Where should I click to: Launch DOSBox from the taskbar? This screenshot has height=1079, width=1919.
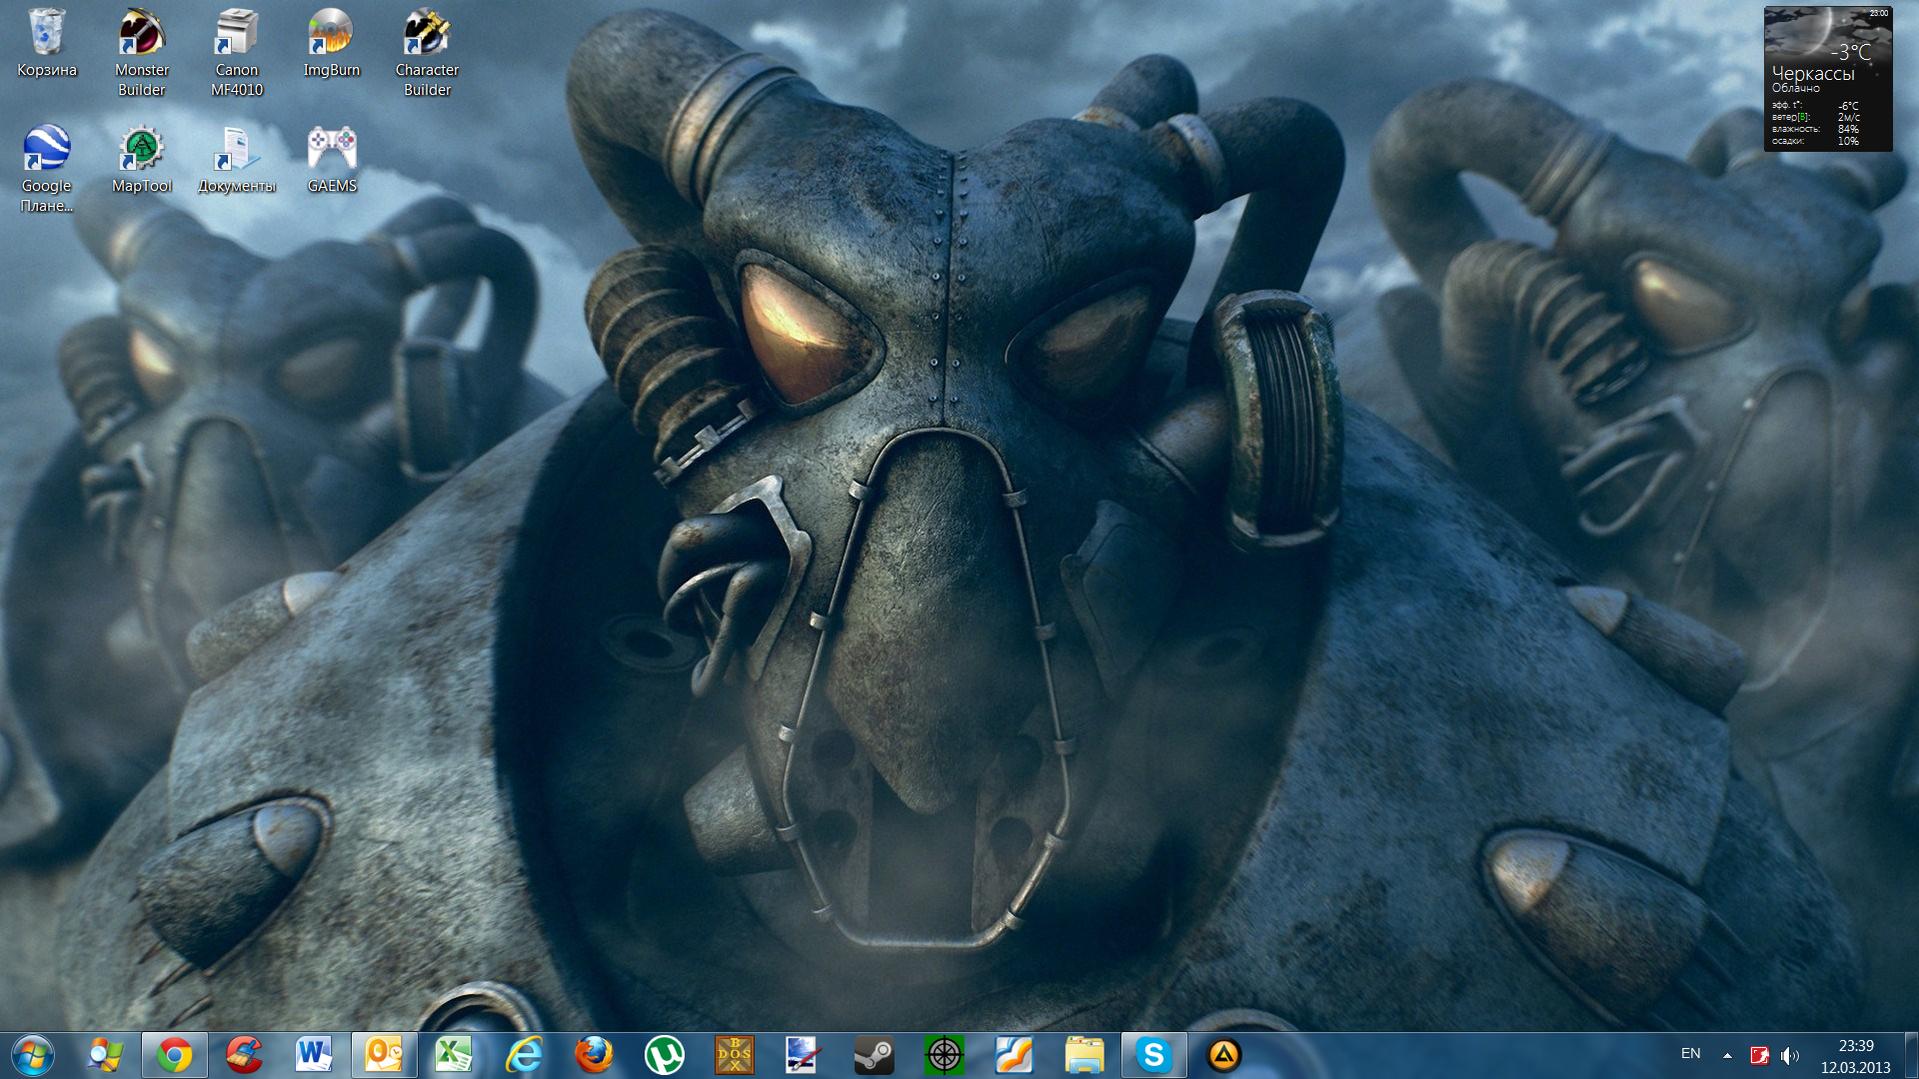click(x=734, y=1055)
